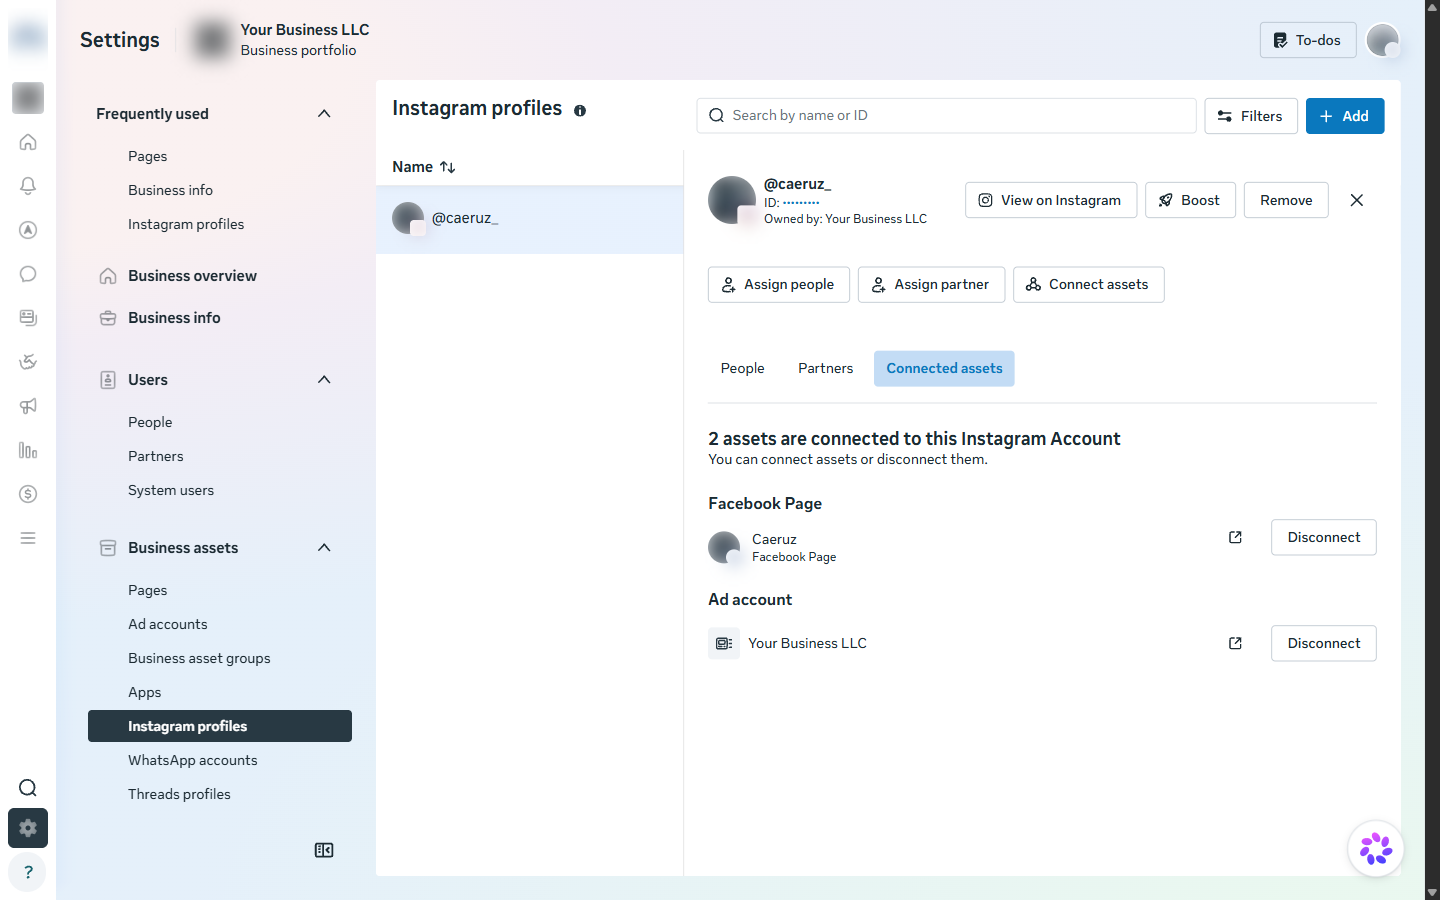Collapse the Users section chevron
Viewport: 1440px width, 900px height.
(324, 380)
